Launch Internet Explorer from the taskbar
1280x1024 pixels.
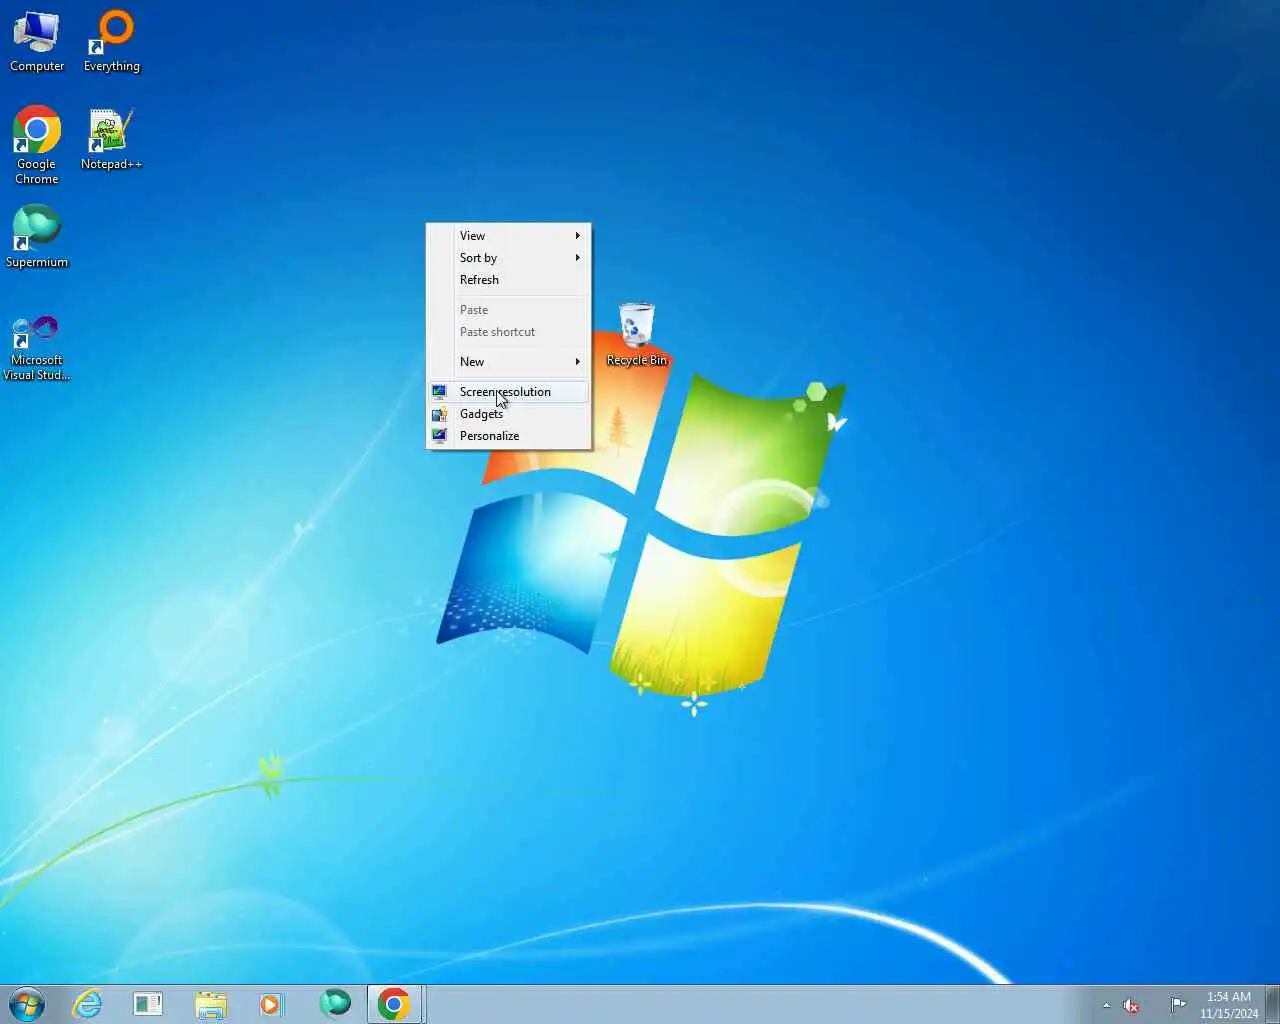(88, 1004)
